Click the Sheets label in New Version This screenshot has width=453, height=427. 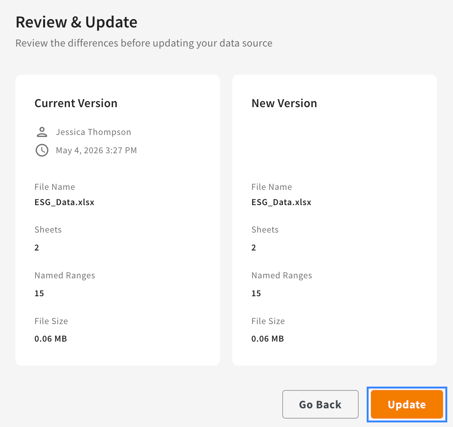coord(265,230)
